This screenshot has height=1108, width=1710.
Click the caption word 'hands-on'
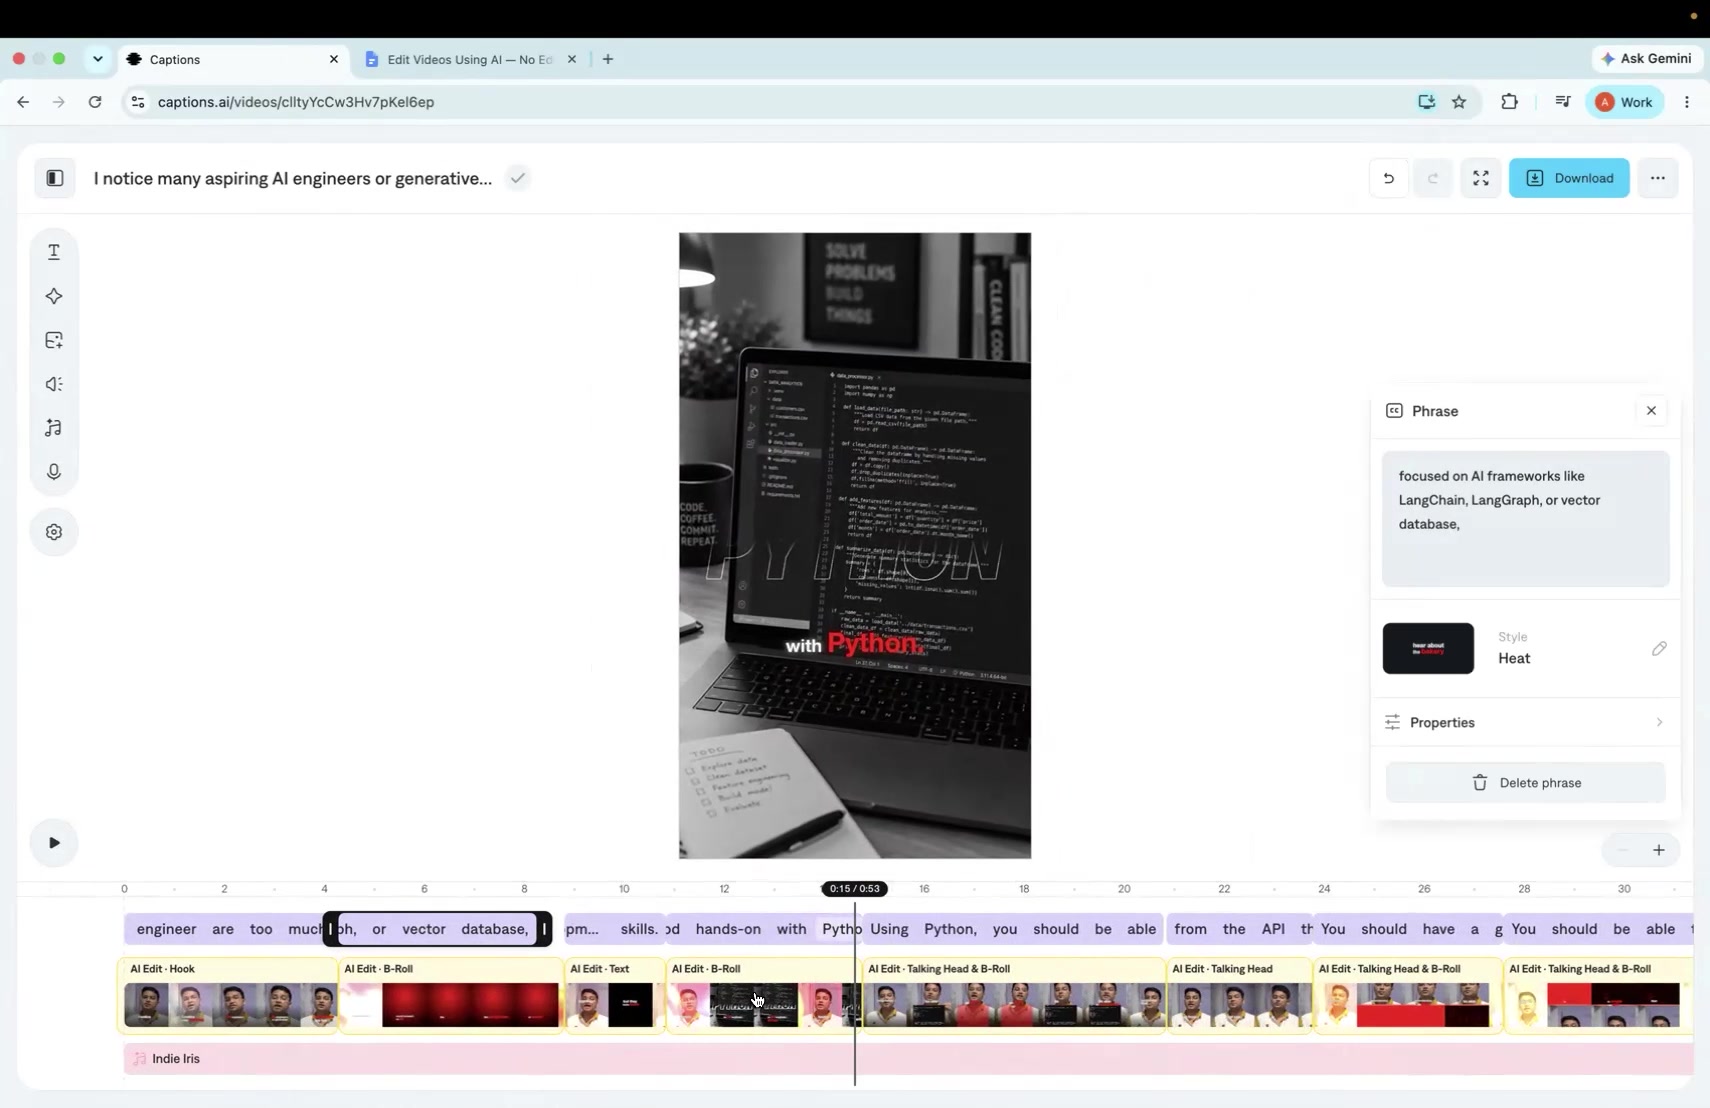(728, 929)
